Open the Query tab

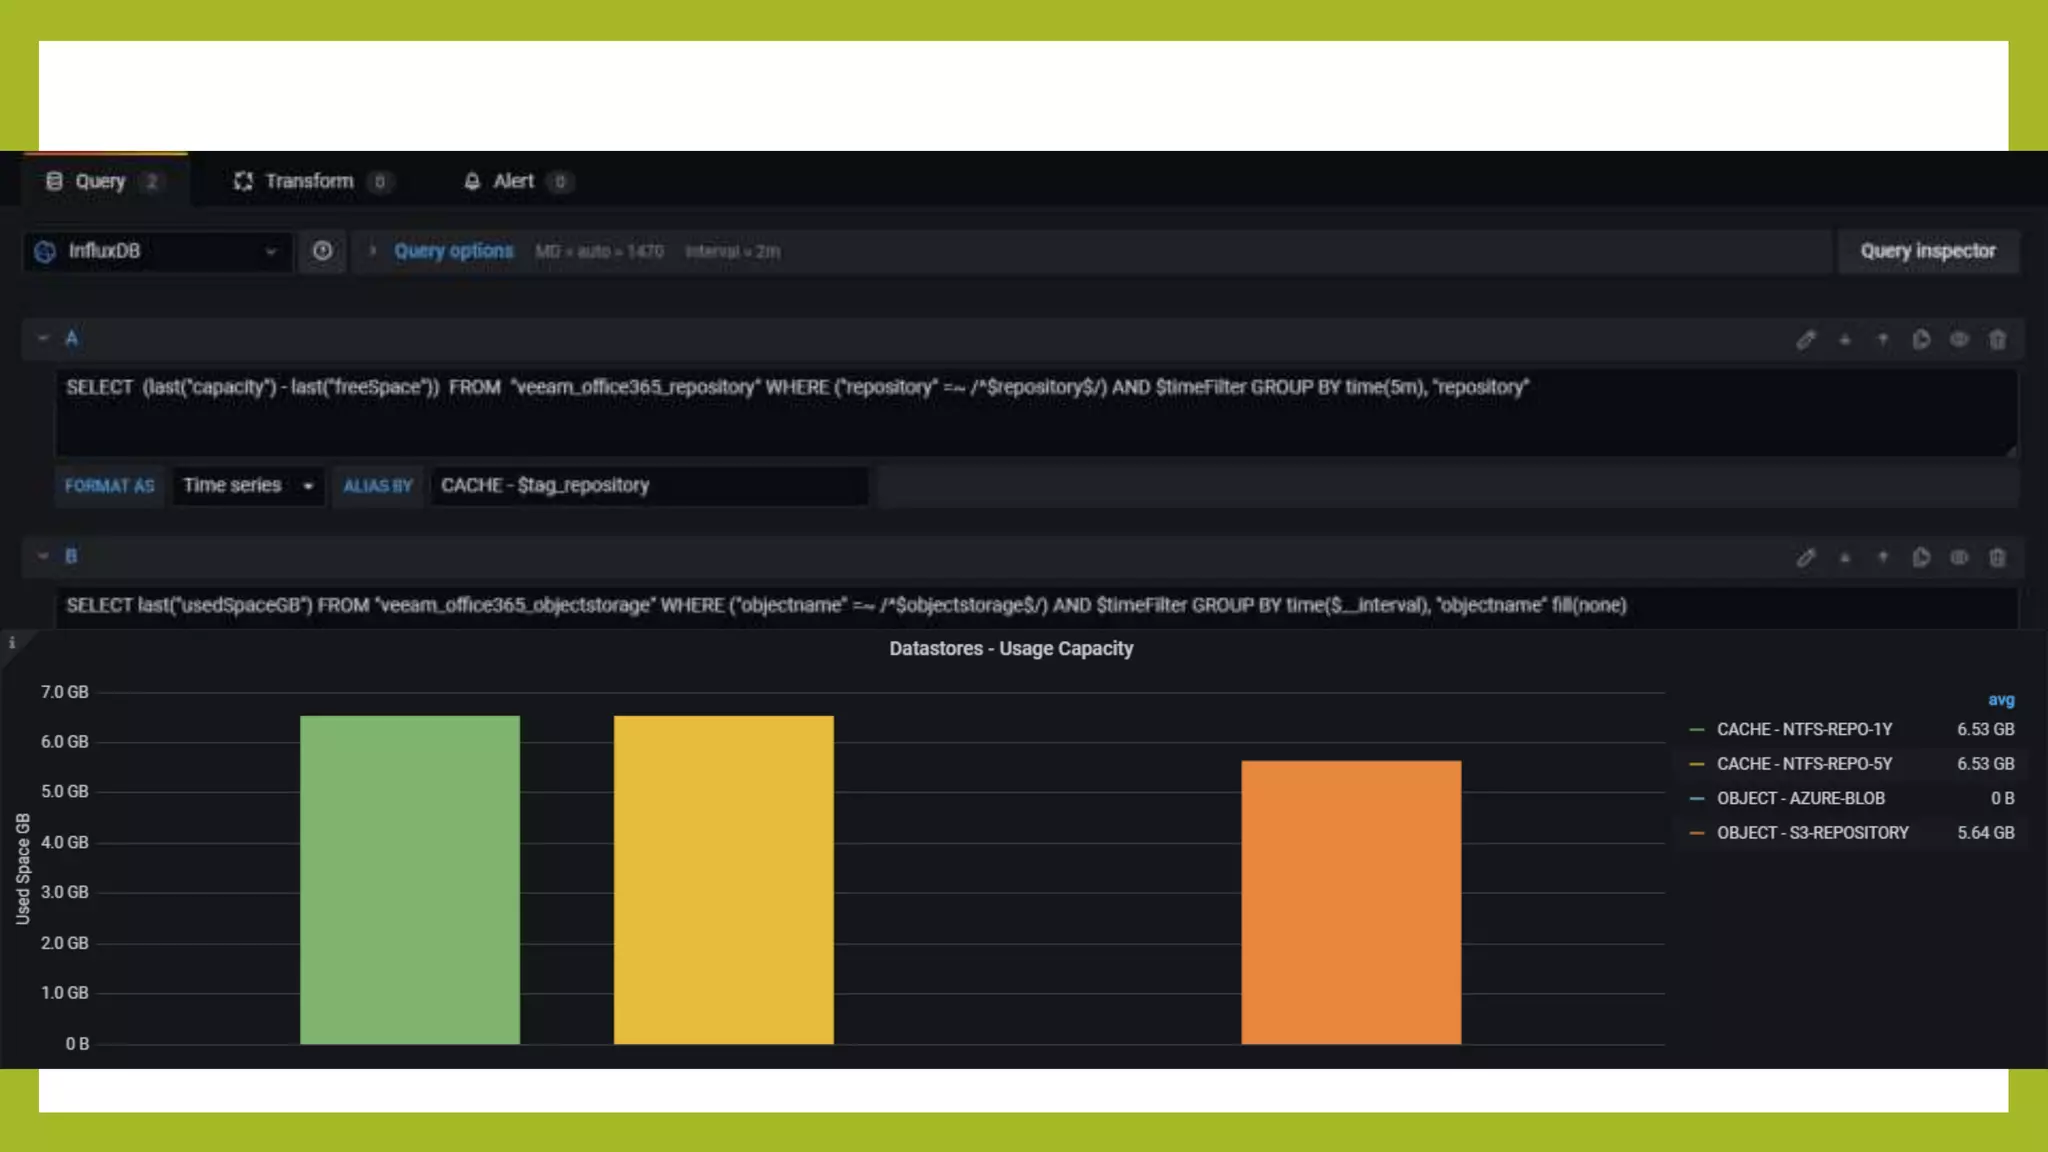[x=104, y=181]
